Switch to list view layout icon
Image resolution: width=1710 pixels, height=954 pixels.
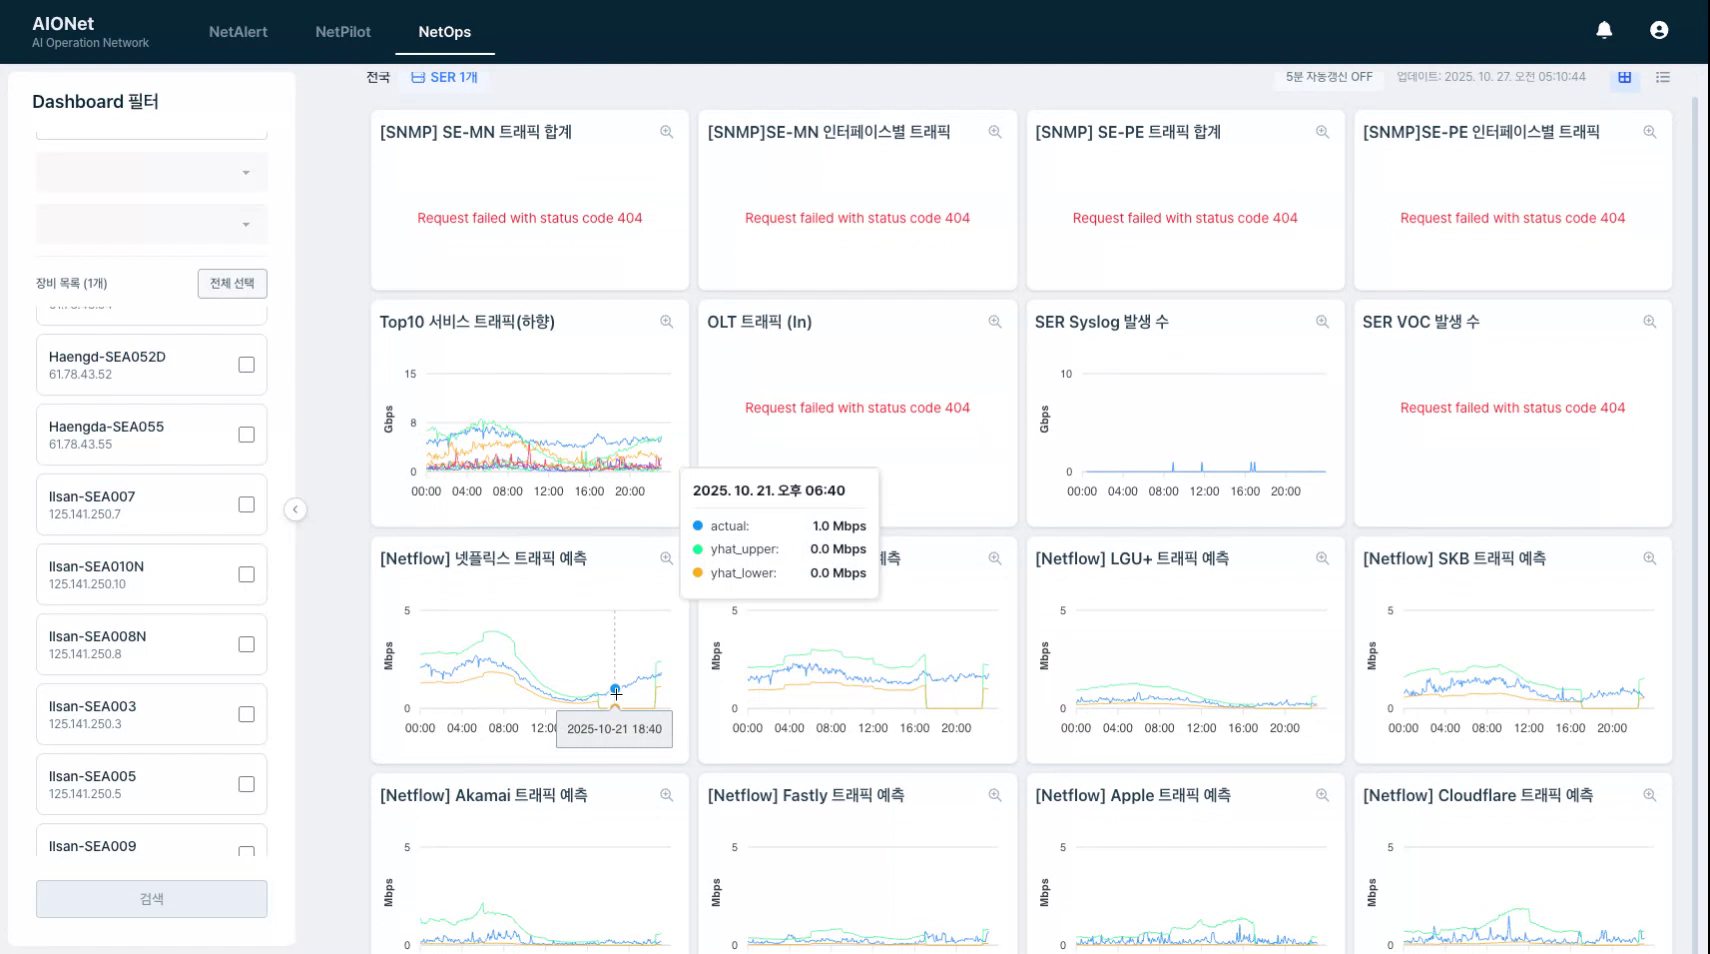click(1663, 77)
